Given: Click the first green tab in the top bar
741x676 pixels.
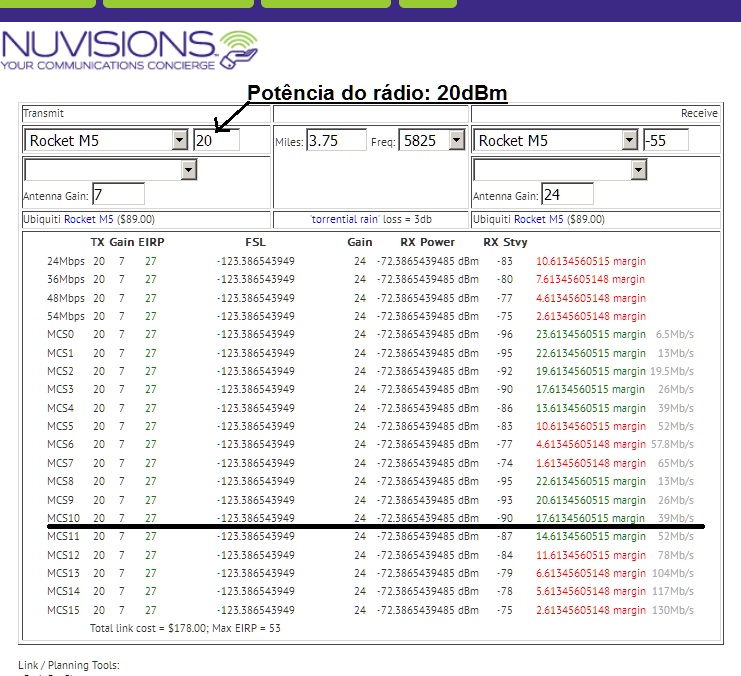Looking at the screenshot, I should pos(48,4).
